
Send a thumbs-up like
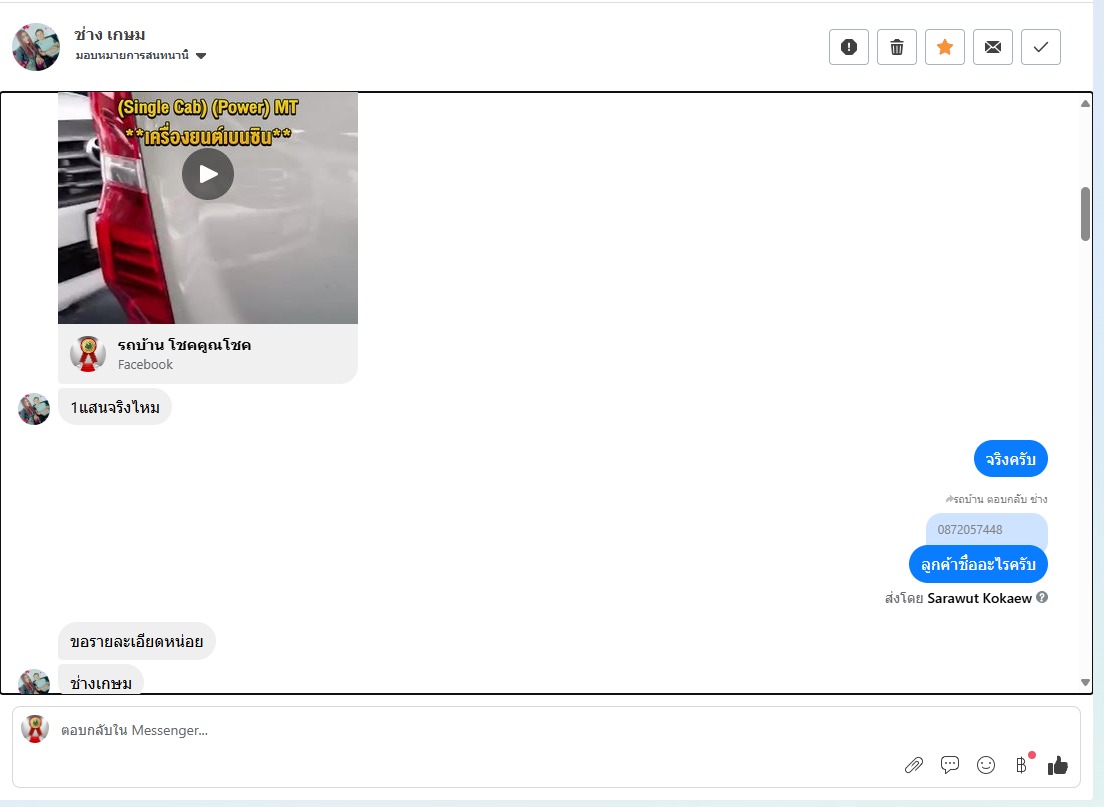point(1058,765)
